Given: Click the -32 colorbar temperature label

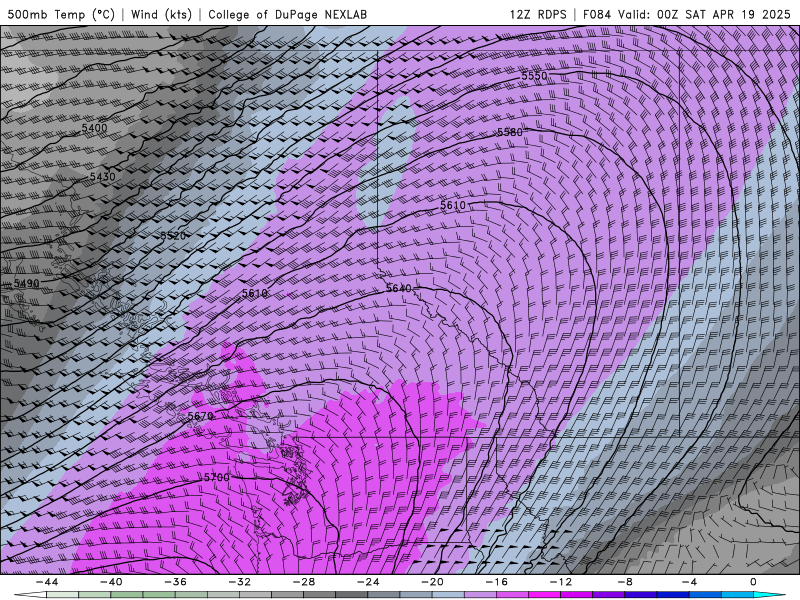Looking at the screenshot, I should tap(240, 582).
